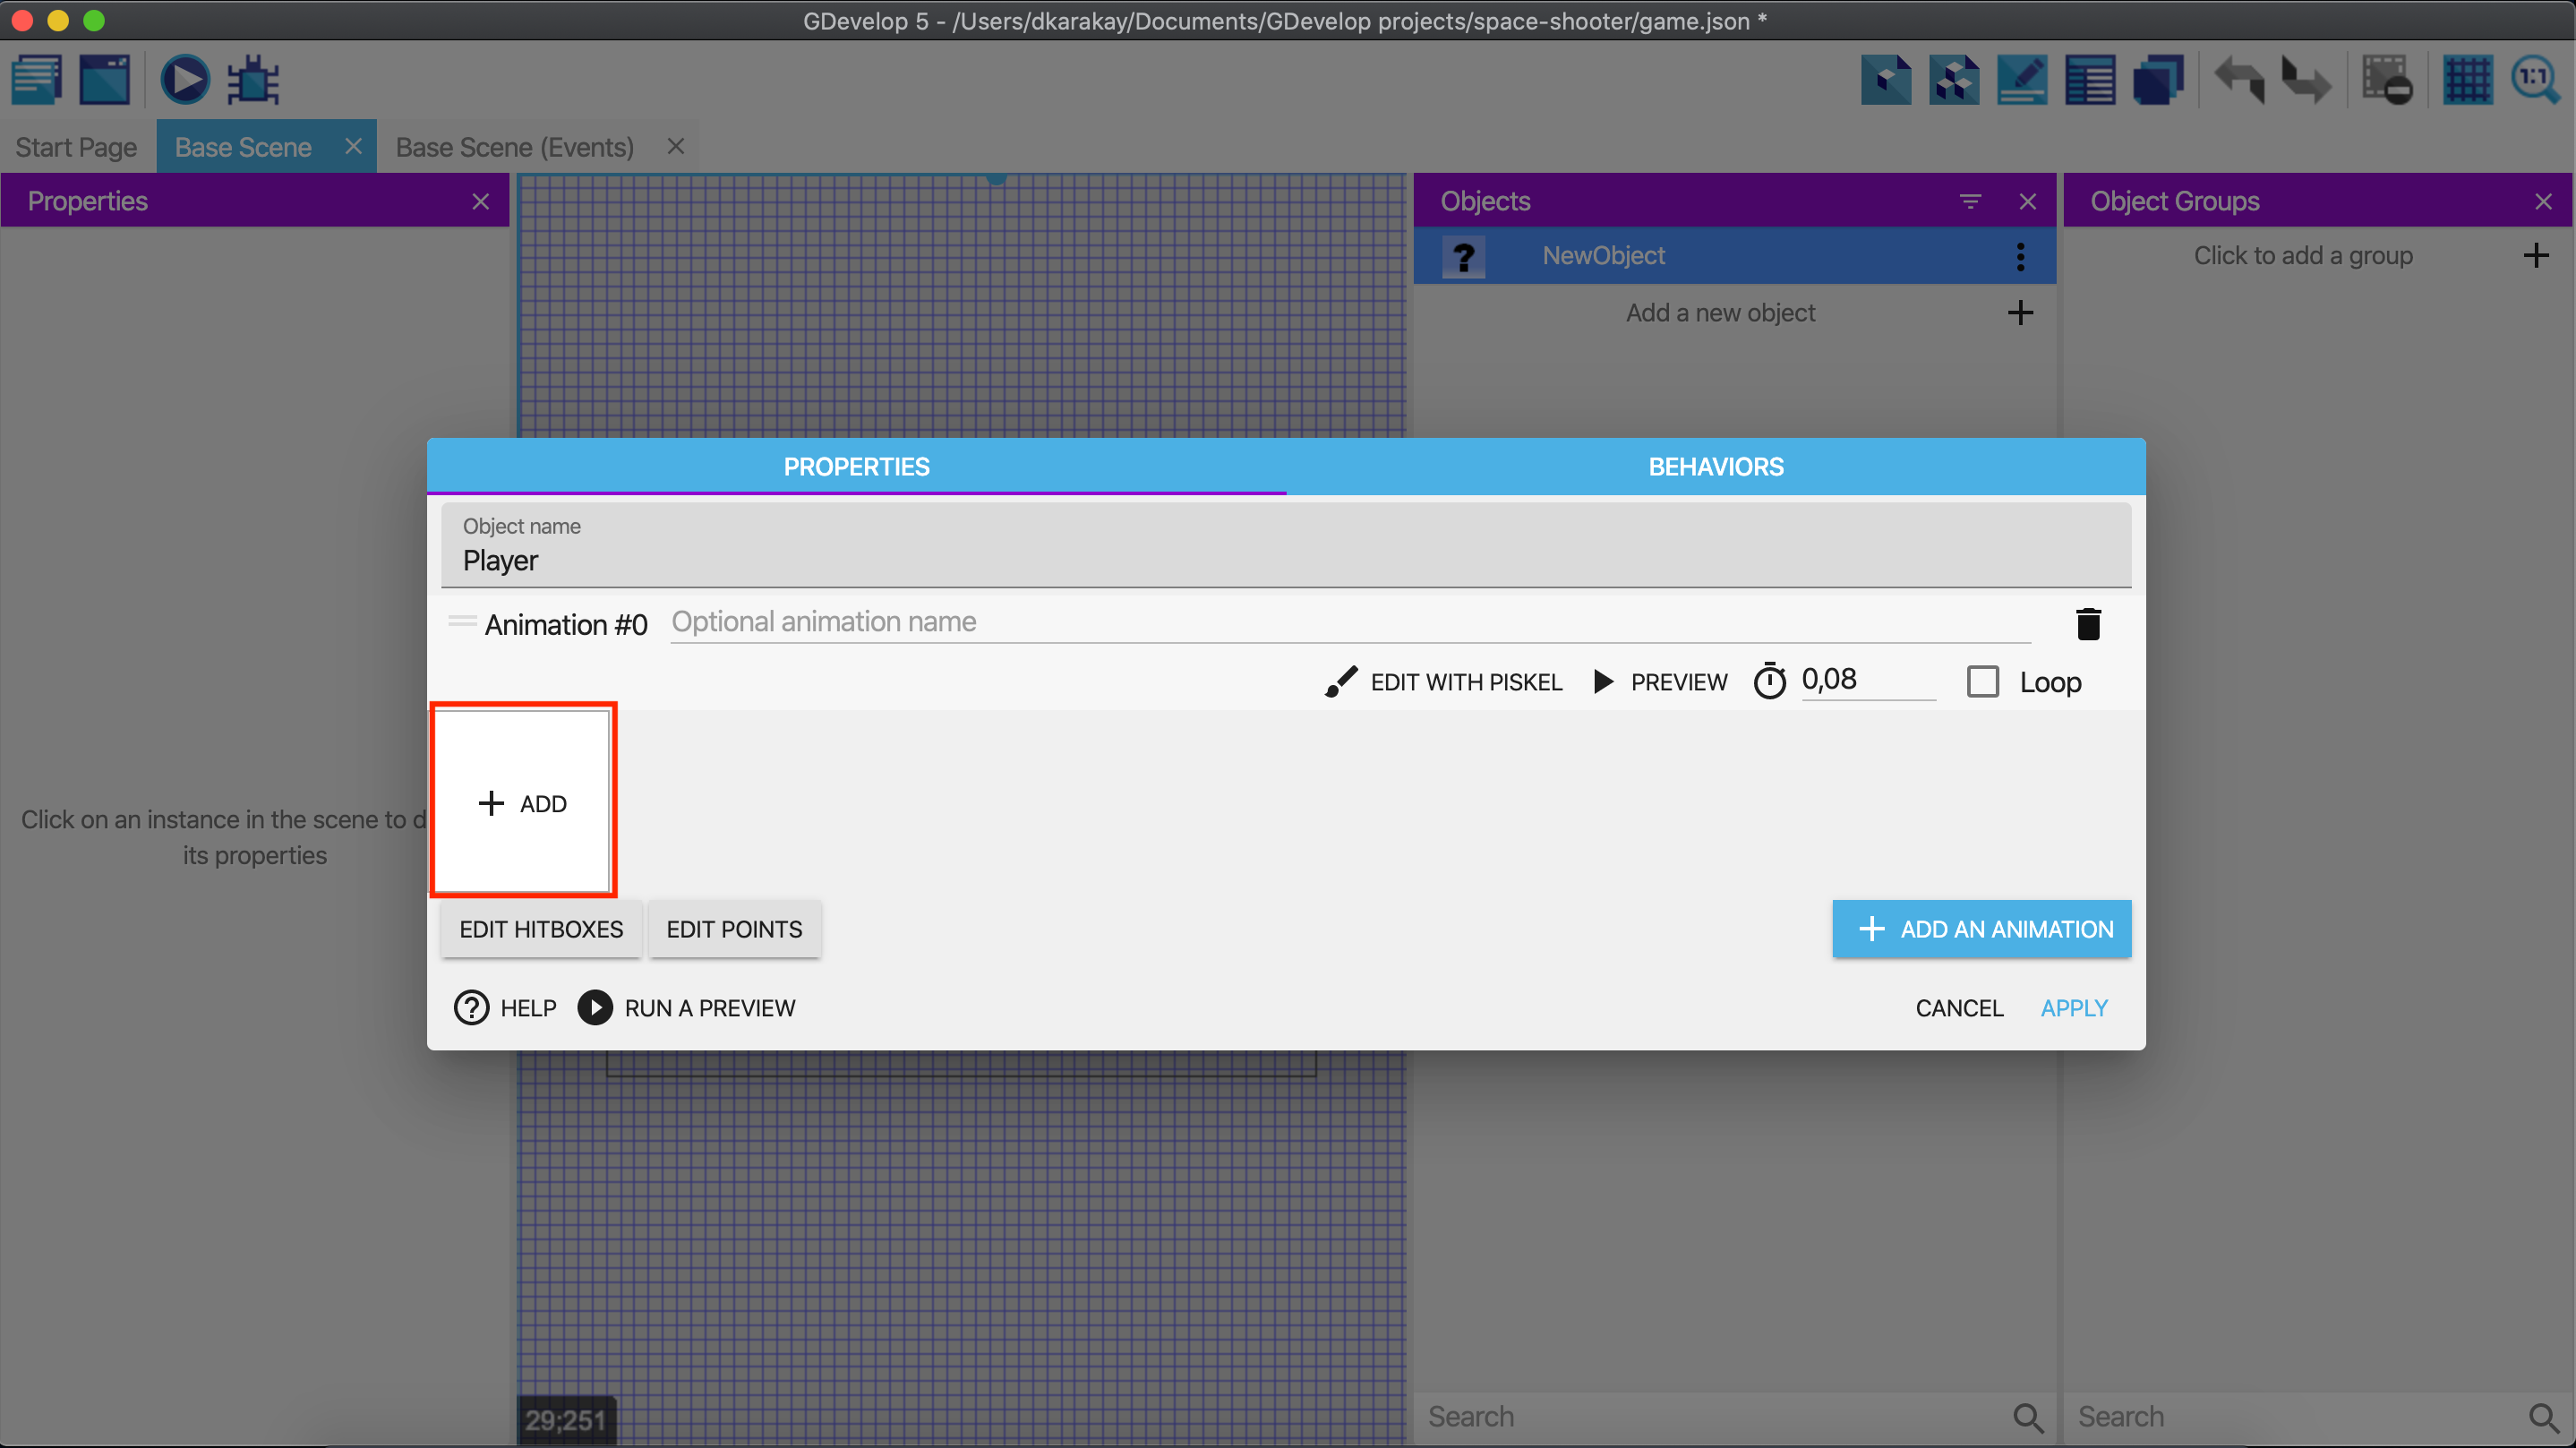Click the Object name field
The height and width of the screenshot is (1448, 2576).
click(x=1285, y=560)
